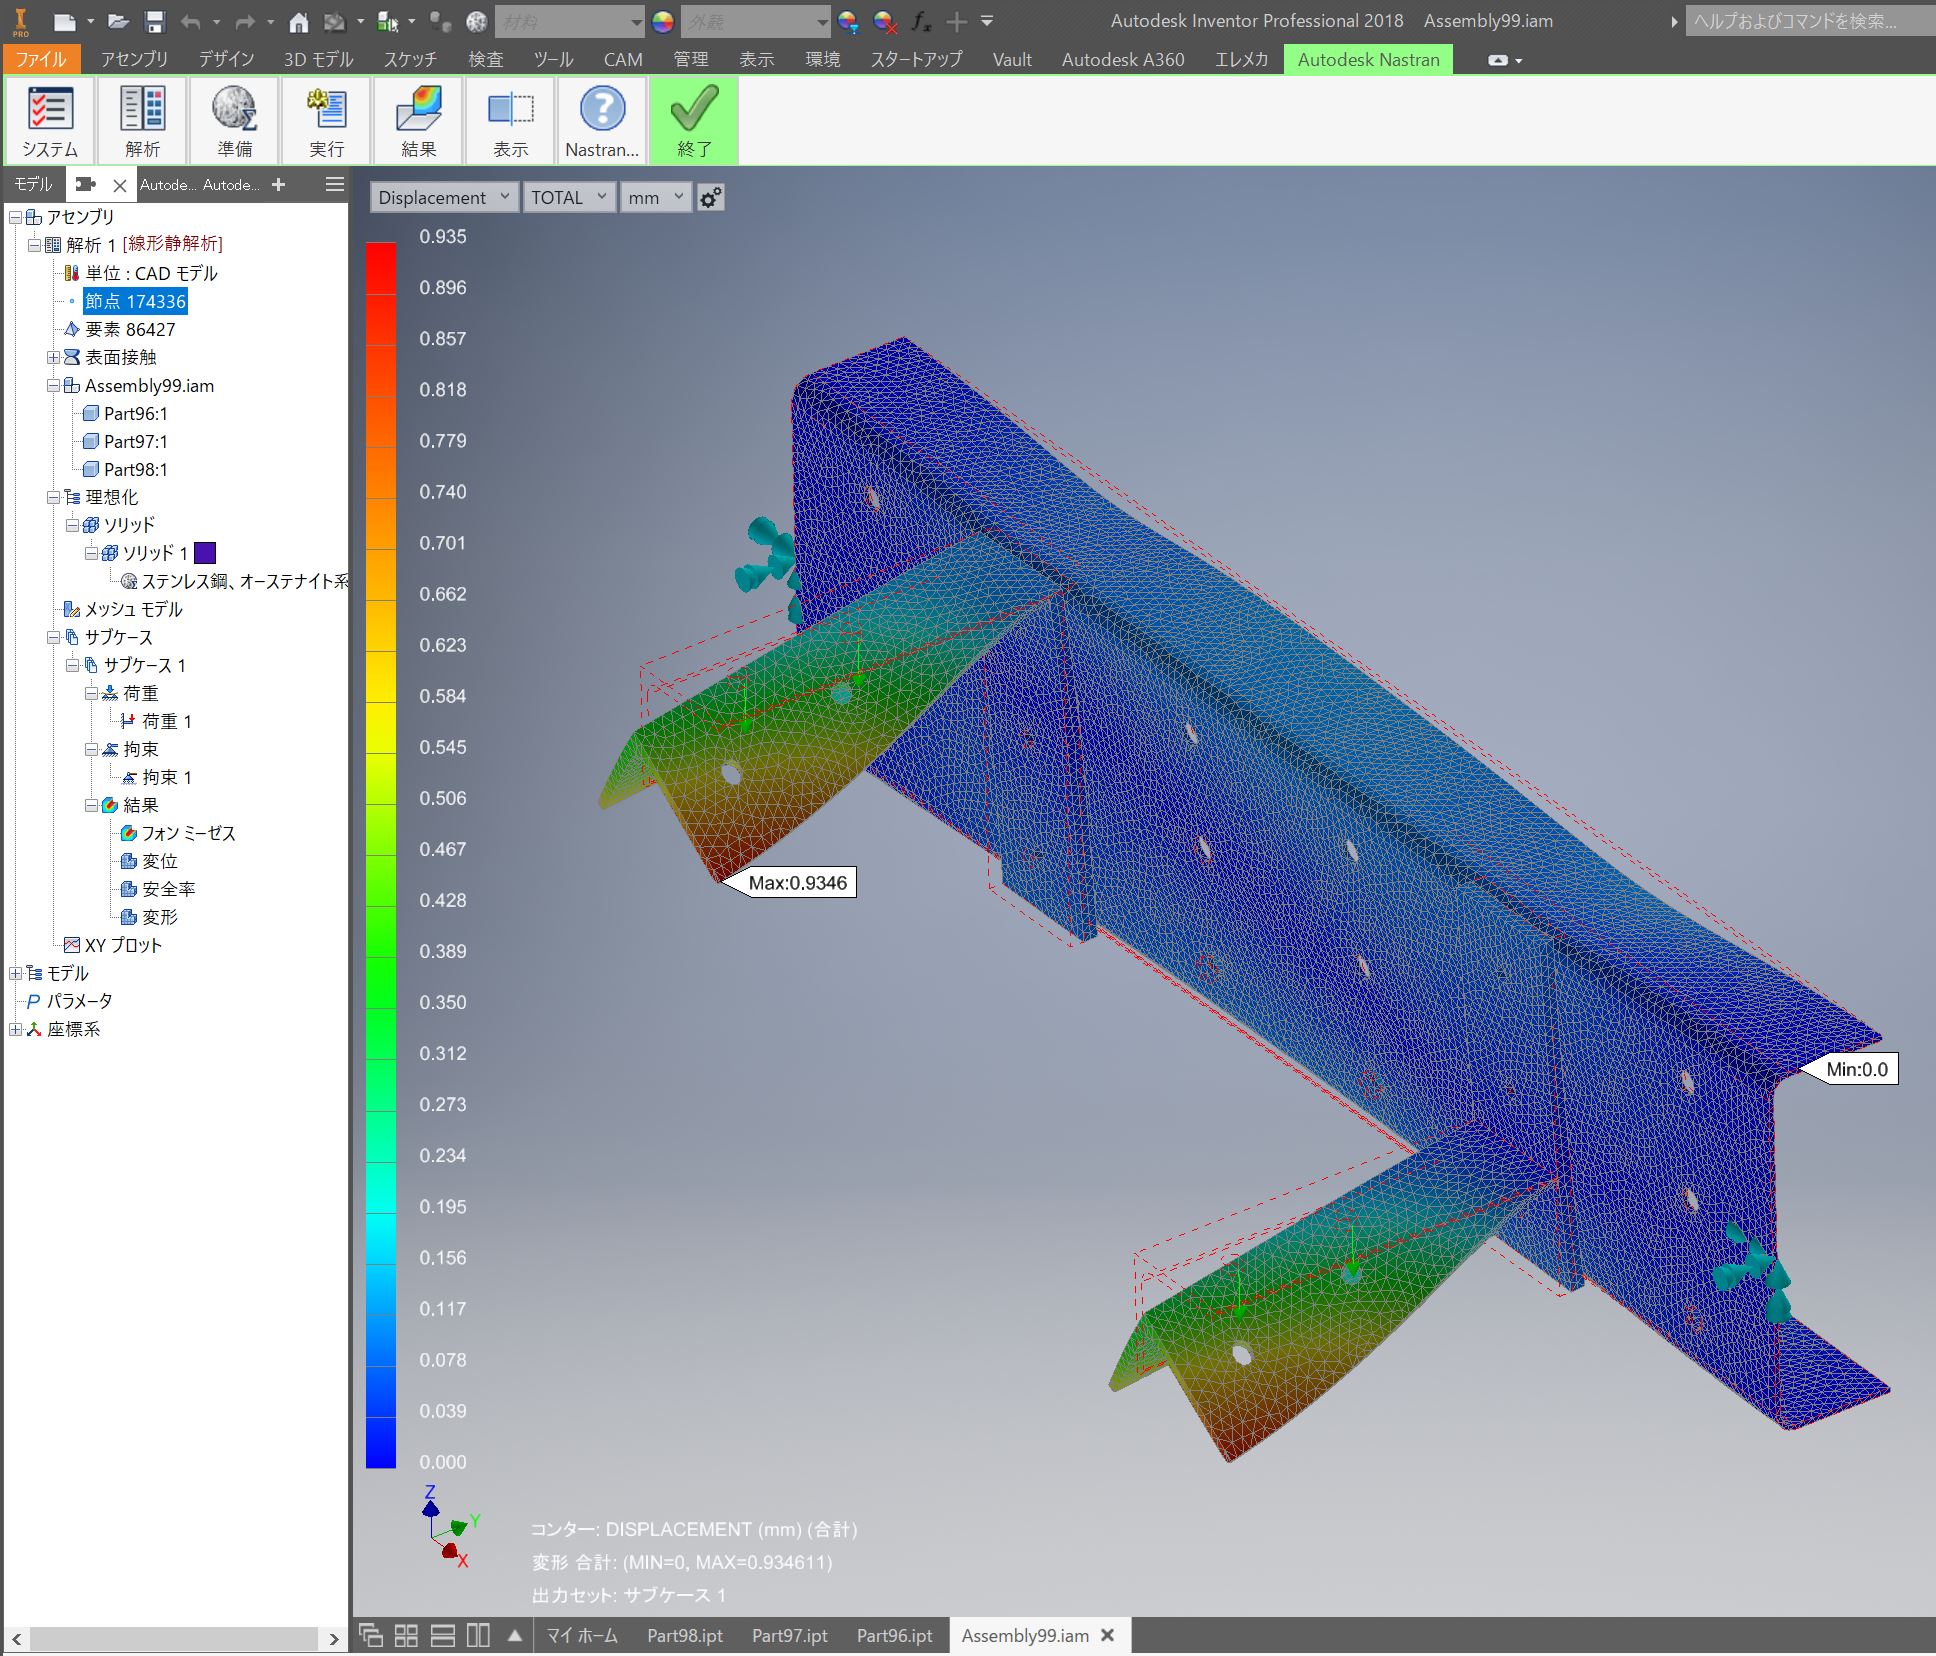
Task: Undo the last action
Action: tap(191, 21)
